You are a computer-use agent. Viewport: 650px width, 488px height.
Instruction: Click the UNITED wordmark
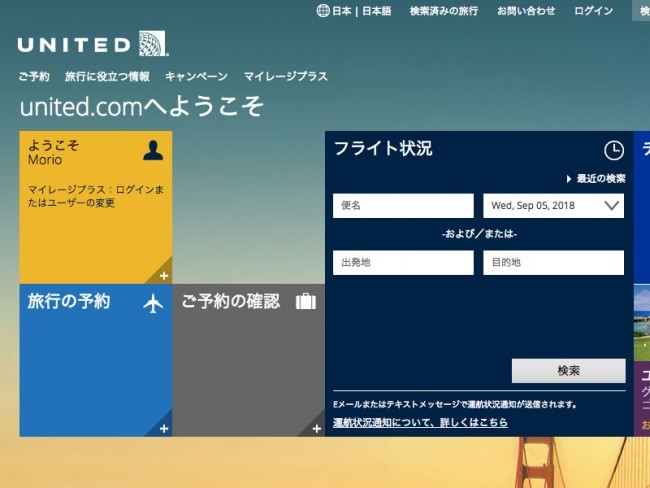pos(74,45)
